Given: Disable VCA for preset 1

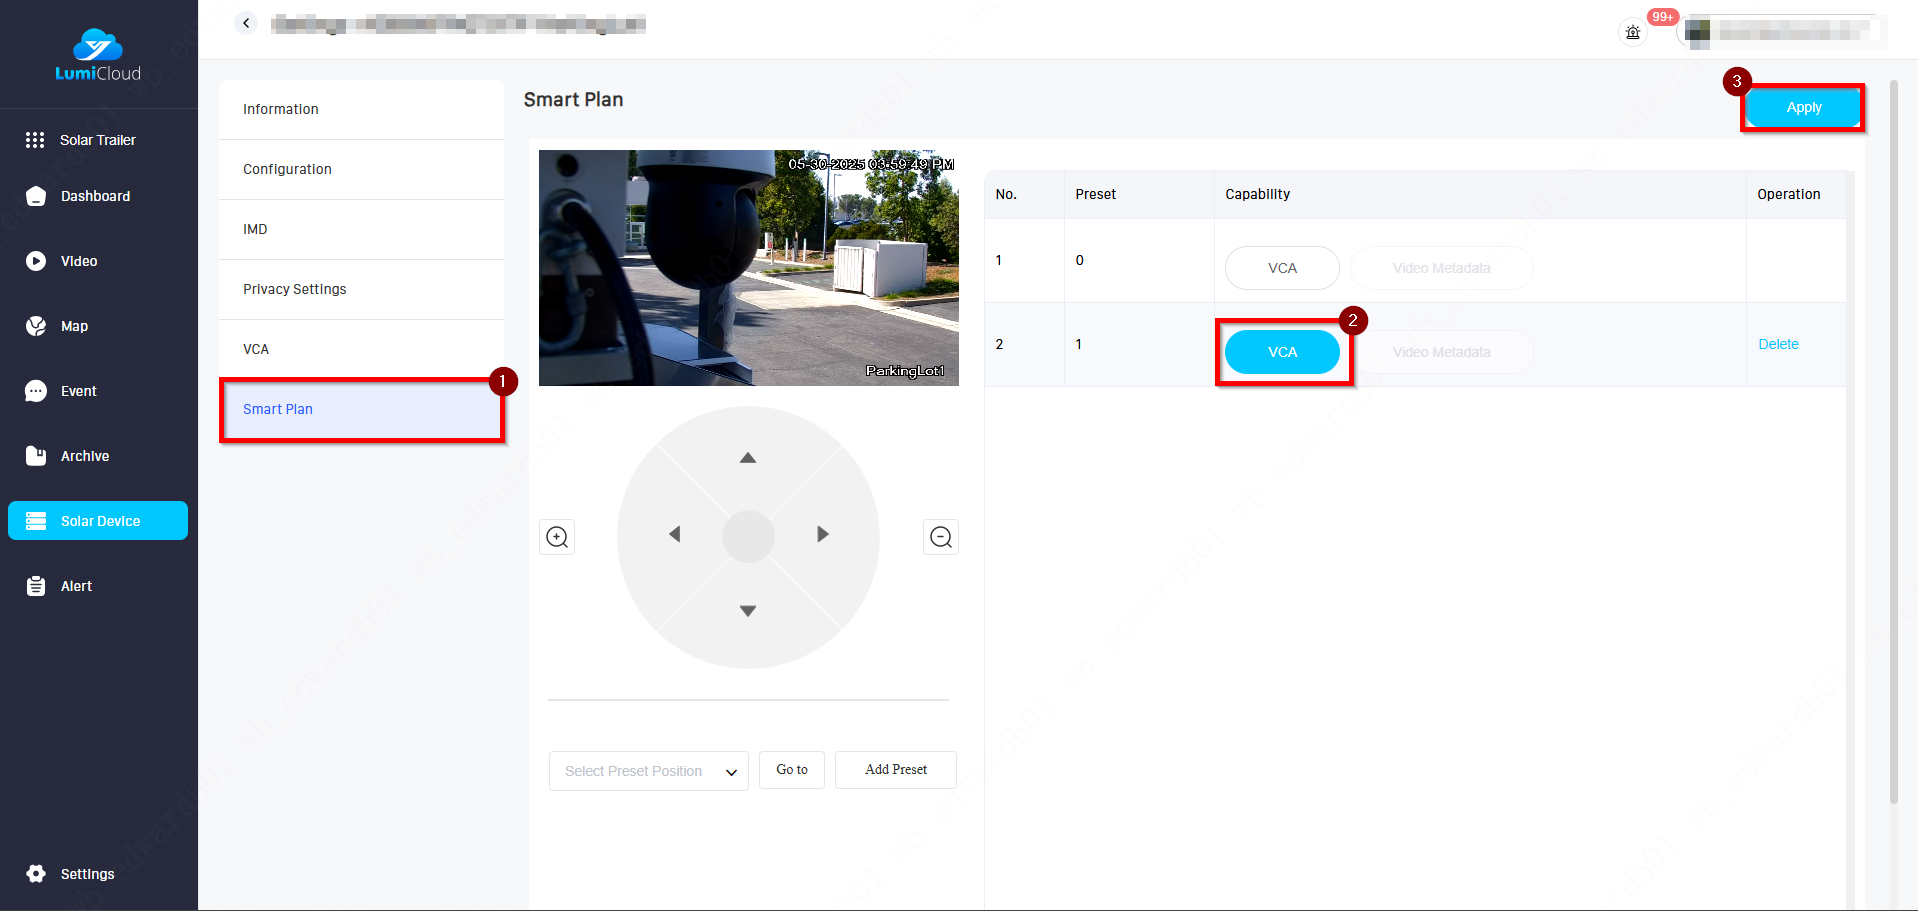Looking at the screenshot, I should tap(1281, 352).
